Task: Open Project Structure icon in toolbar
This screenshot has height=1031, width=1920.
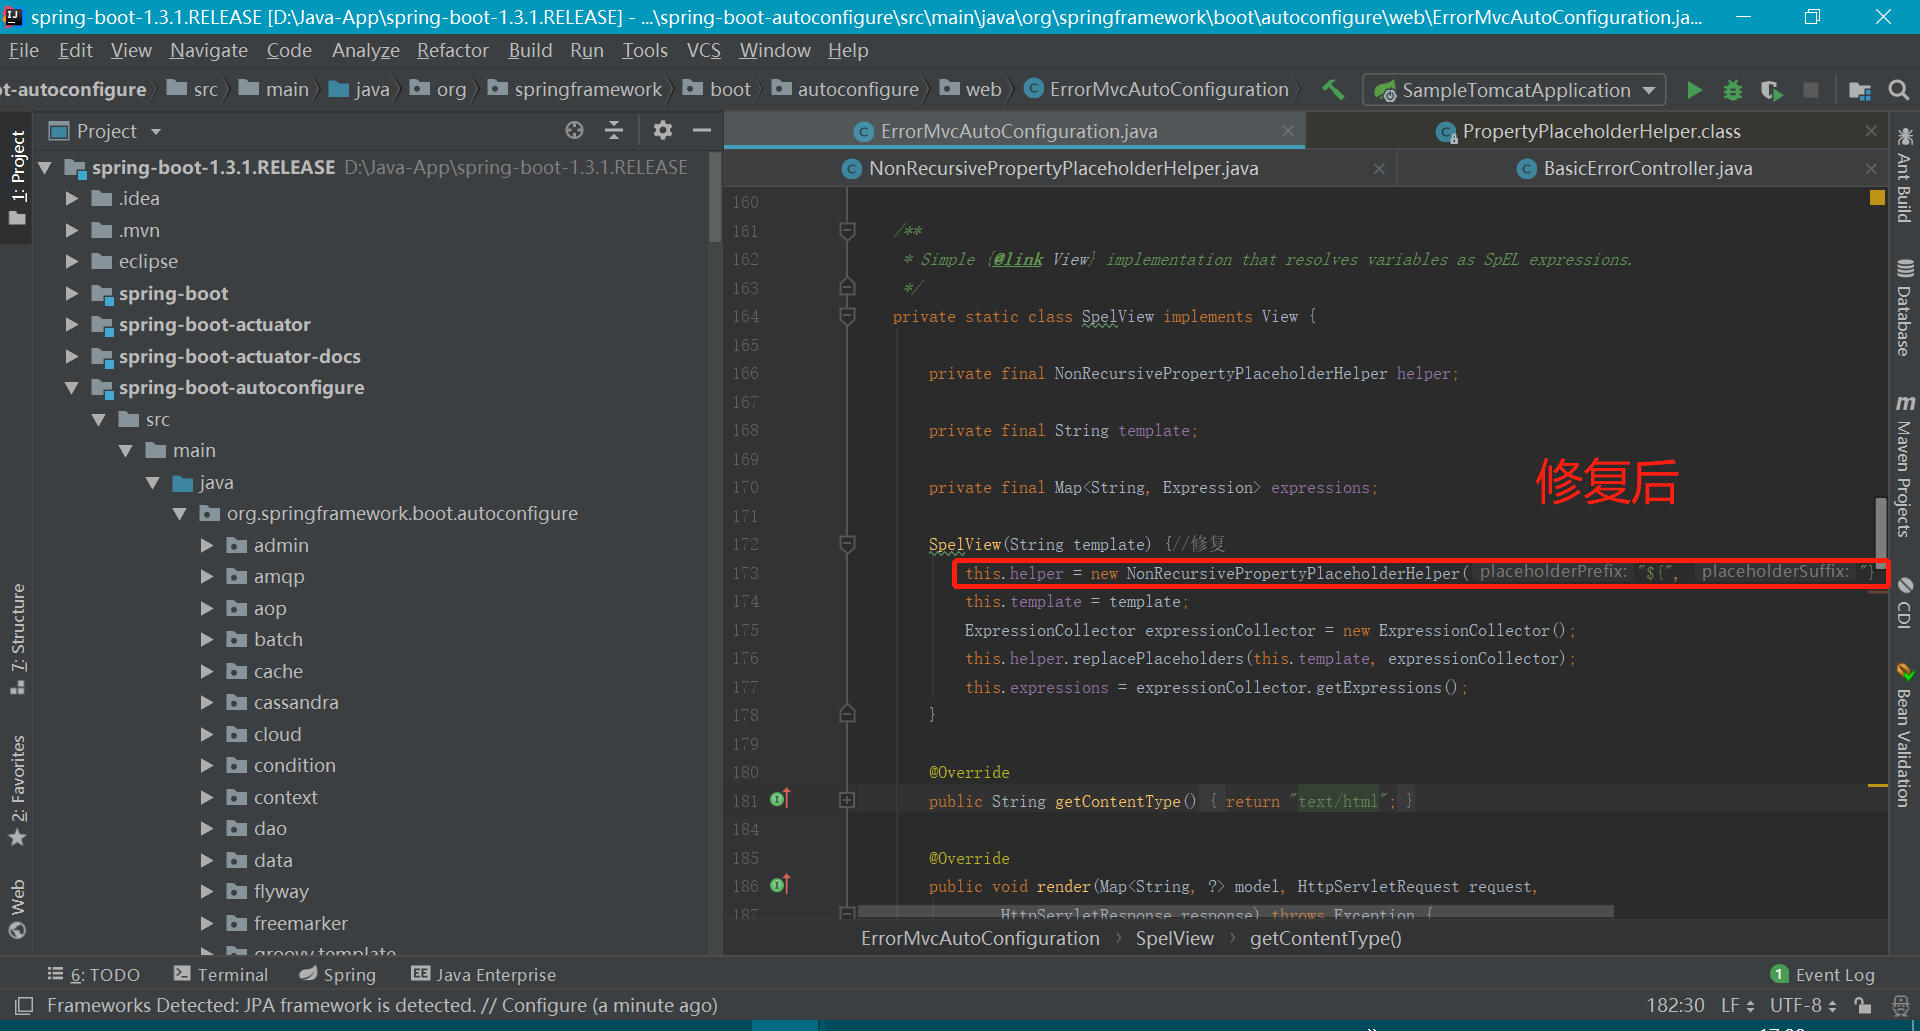Action: point(1860,90)
